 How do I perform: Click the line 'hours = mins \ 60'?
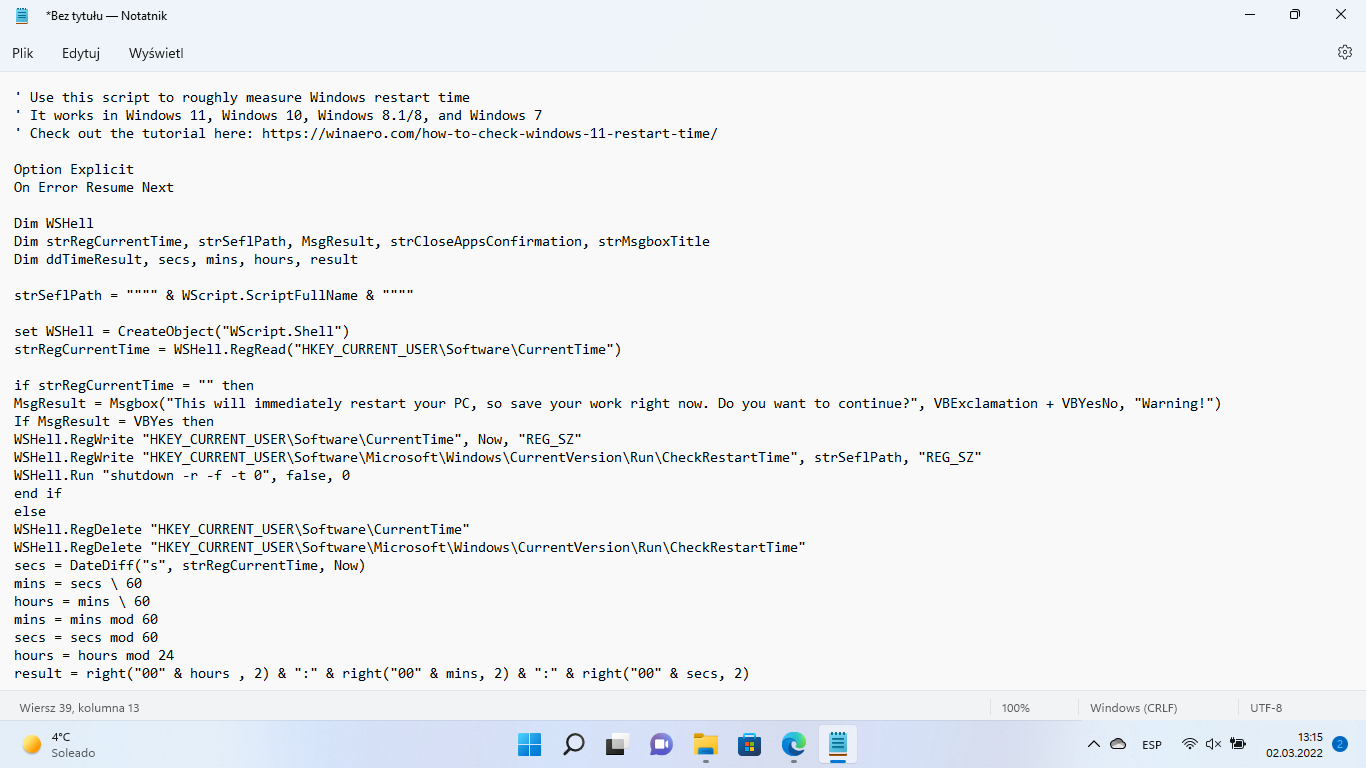[x=82, y=601]
